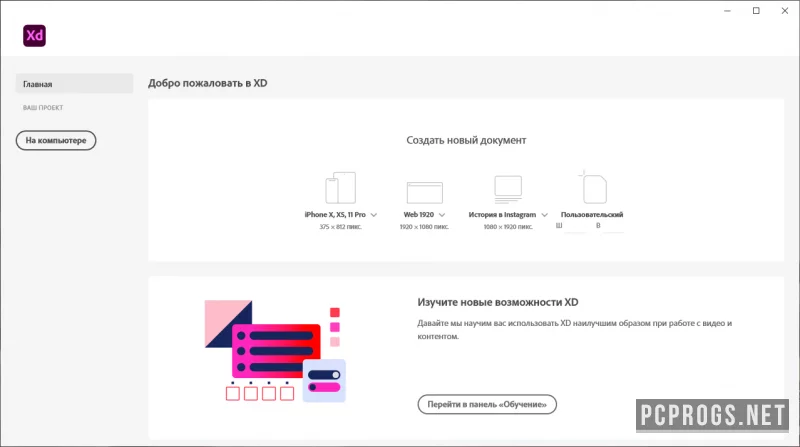Minimize the Adobe XD window
The image size is (800, 447).
(727, 11)
